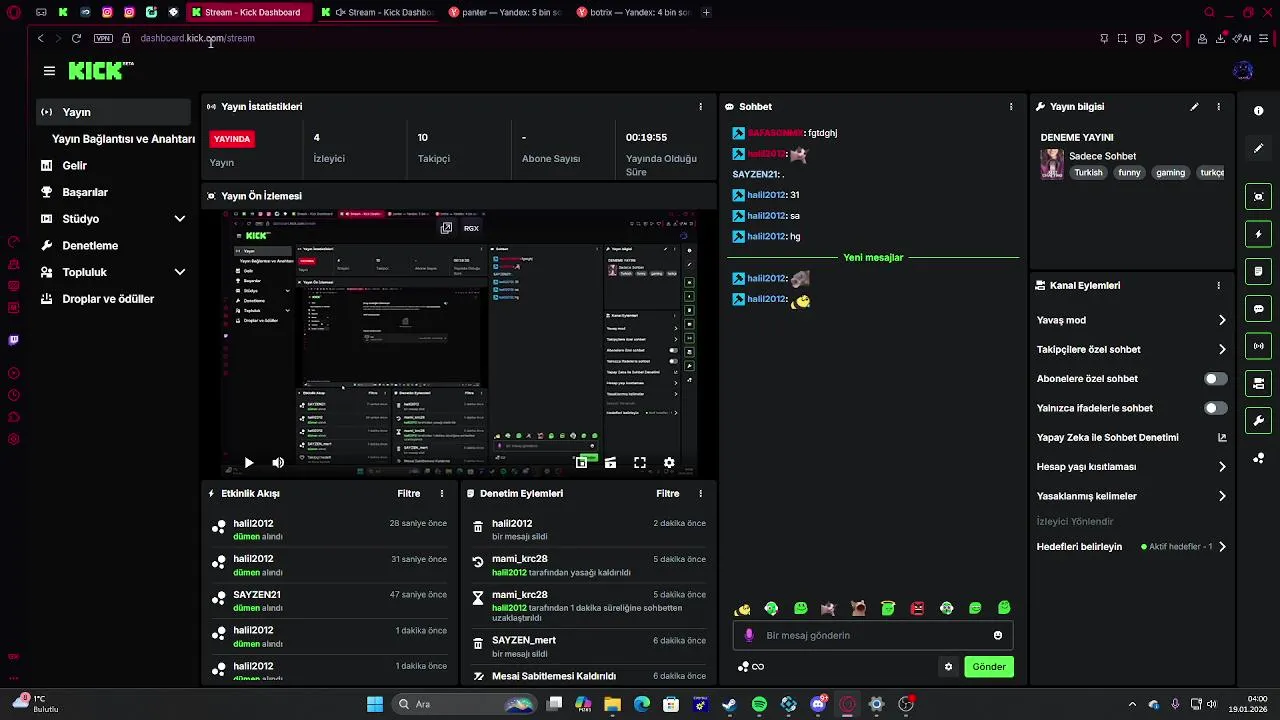Open the info icon in the right rail
The width and height of the screenshot is (1280, 720).
1259,111
